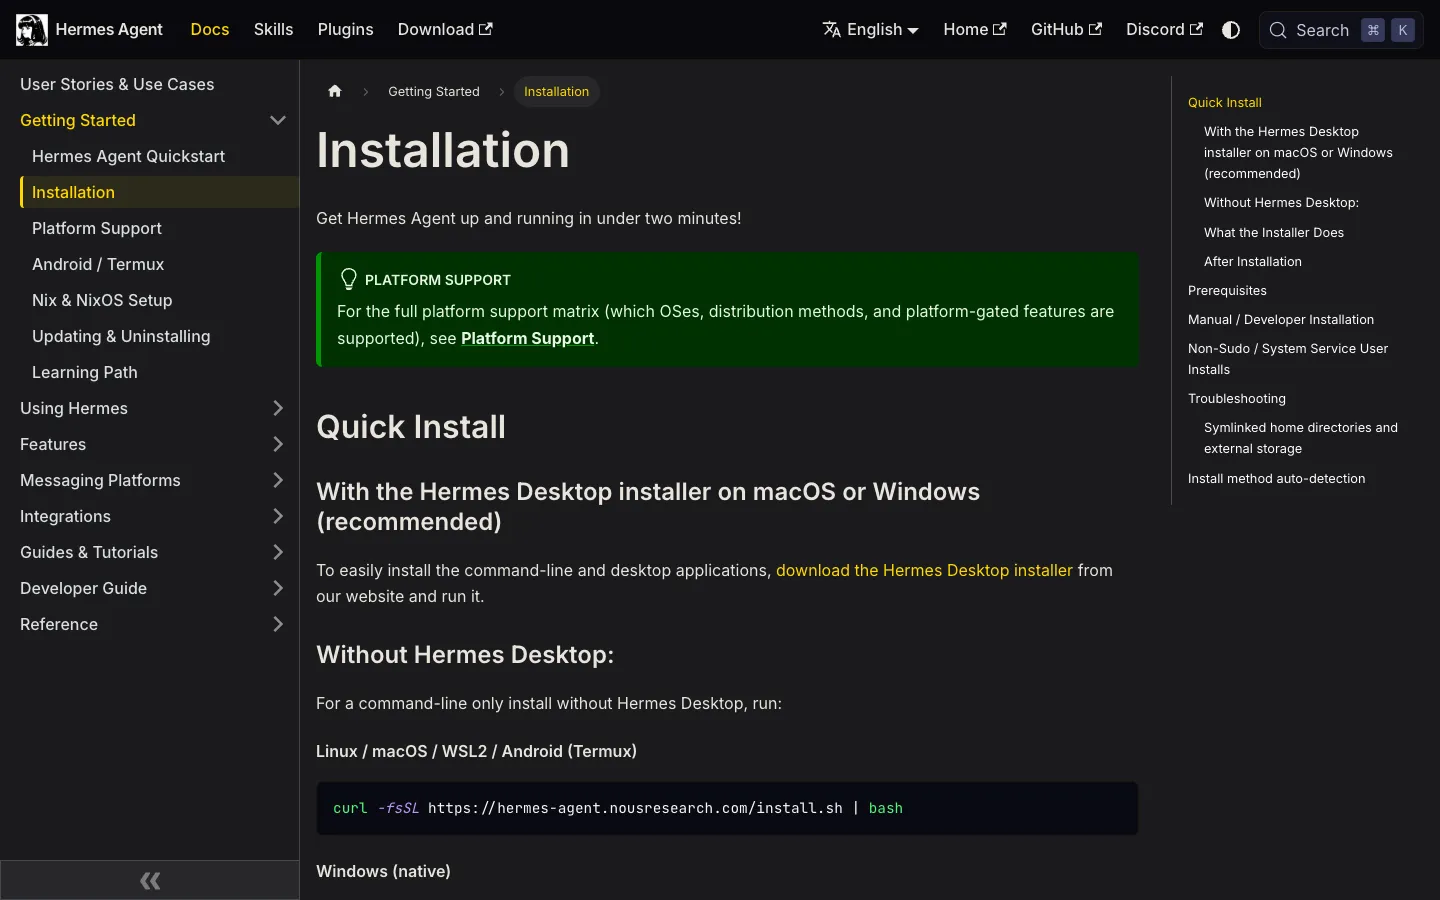This screenshot has height=900, width=1440.
Task: Expand the Reference section
Action: point(278,624)
